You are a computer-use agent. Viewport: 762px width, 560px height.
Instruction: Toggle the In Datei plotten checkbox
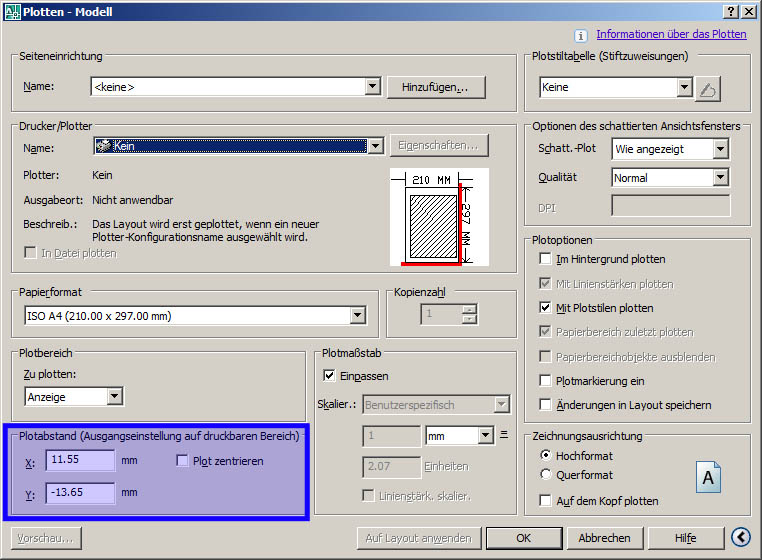[x=30, y=253]
